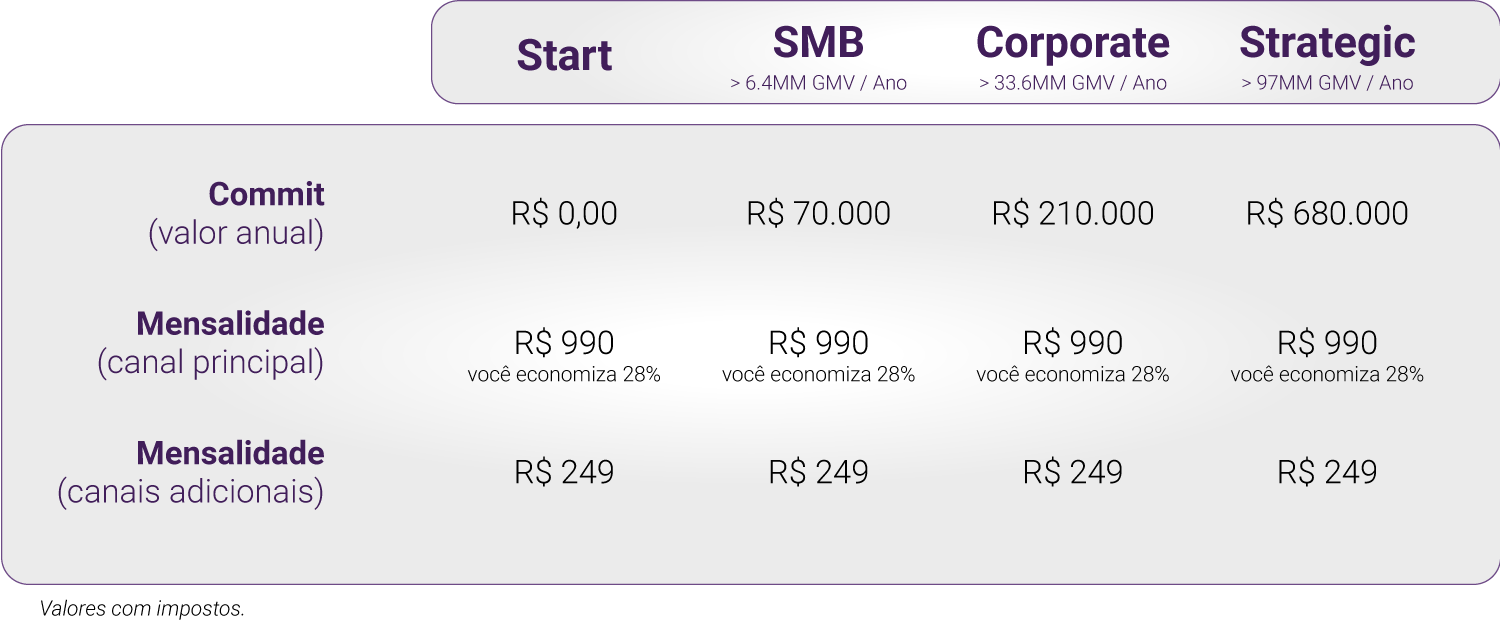Viewport: 1500px width, 621px height.
Task: Click R$ 249 price in Corporate column
Action: 1072,472
